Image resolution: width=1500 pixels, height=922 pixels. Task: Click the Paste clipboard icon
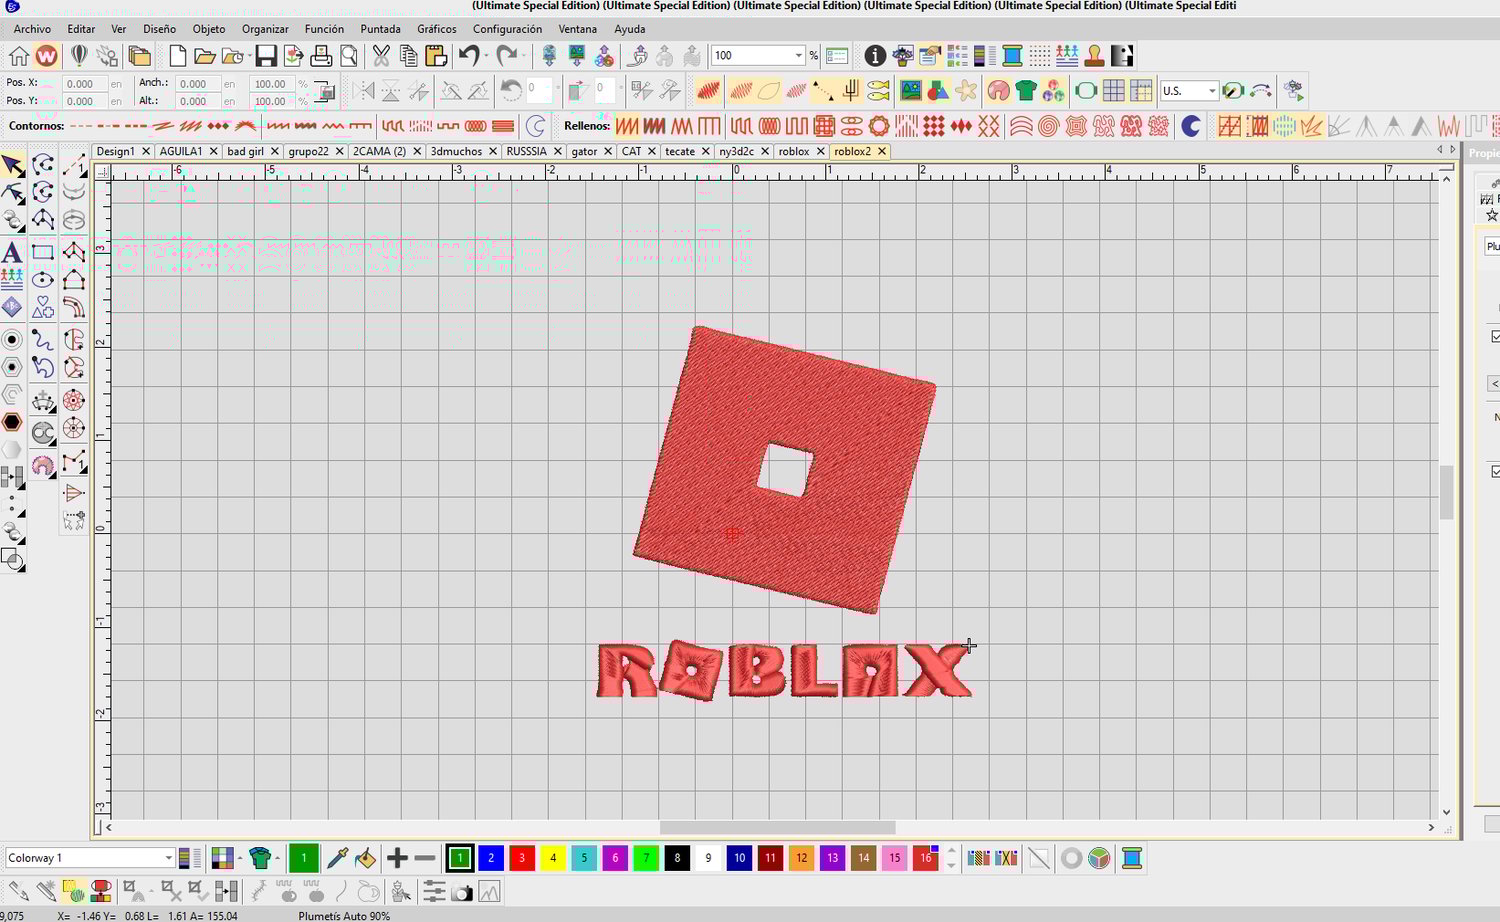[436, 56]
